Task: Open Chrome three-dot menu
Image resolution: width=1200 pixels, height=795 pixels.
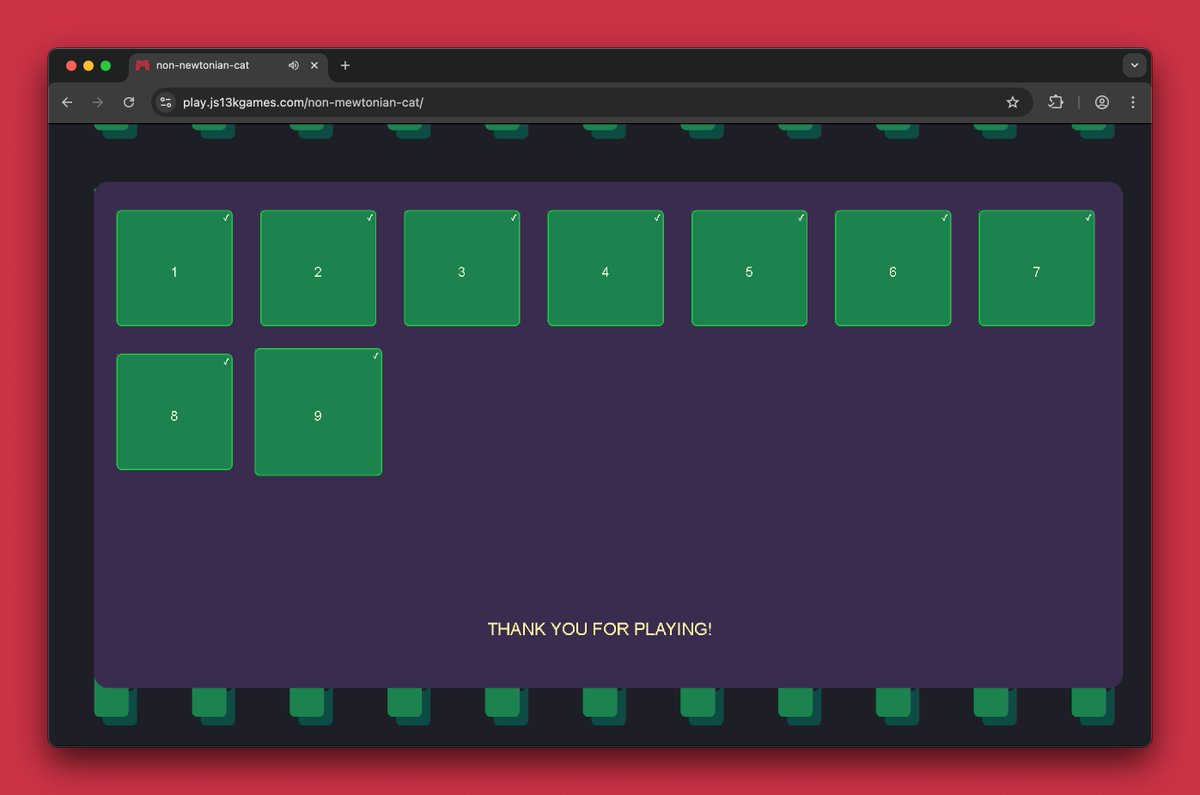Action: tap(1132, 102)
